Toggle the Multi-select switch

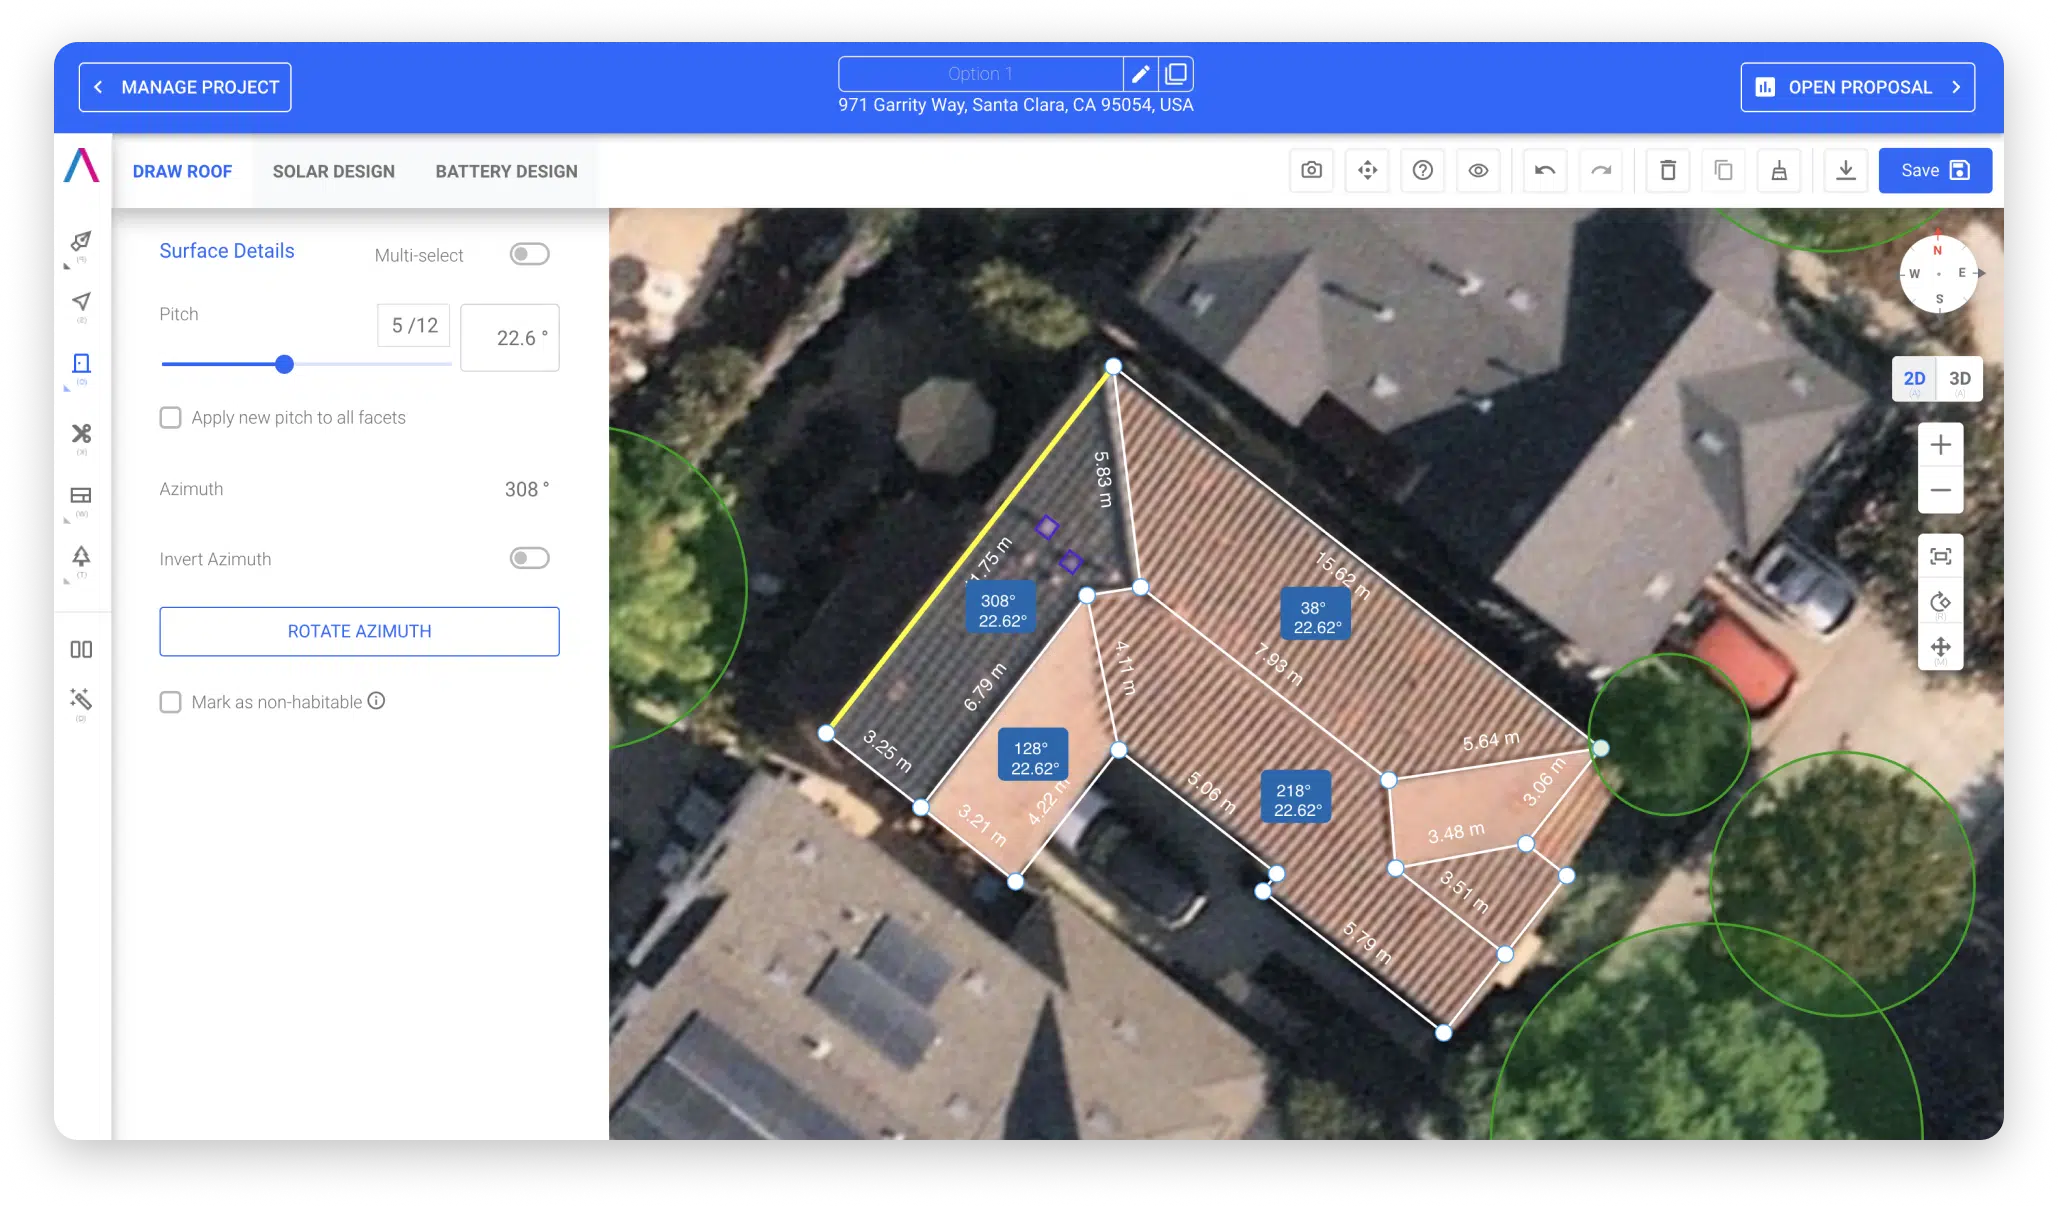pyautogui.click(x=529, y=254)
